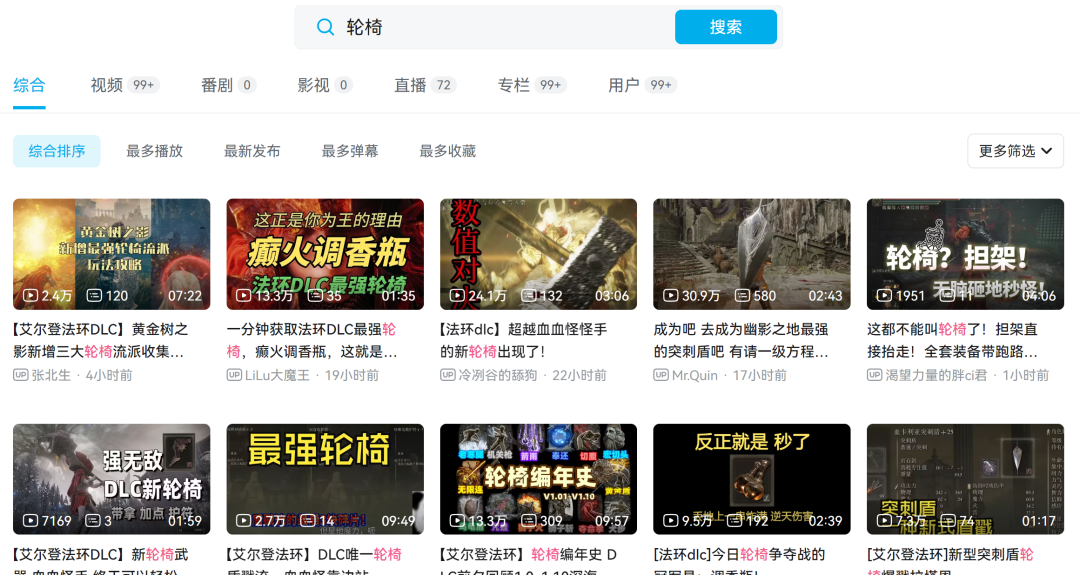Viewport: 1080px width, 575px height.
Task: Click UP icon beside 张北生
Action: 21,375
